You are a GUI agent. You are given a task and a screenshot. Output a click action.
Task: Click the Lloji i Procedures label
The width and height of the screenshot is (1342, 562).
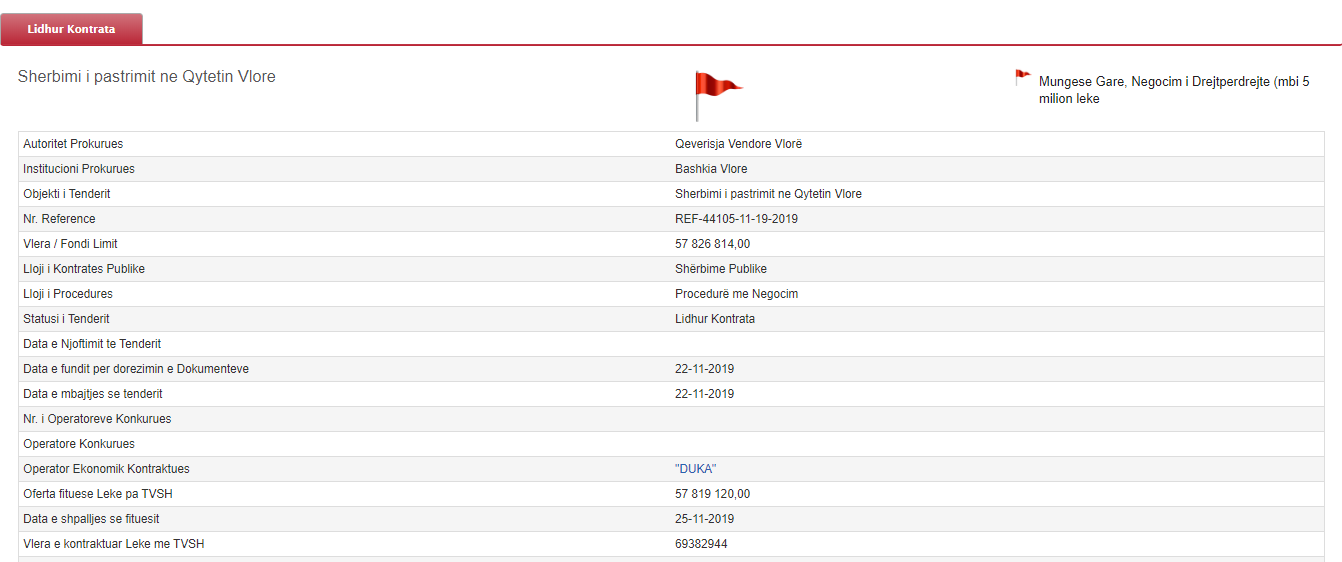click(x=68, y=294)
